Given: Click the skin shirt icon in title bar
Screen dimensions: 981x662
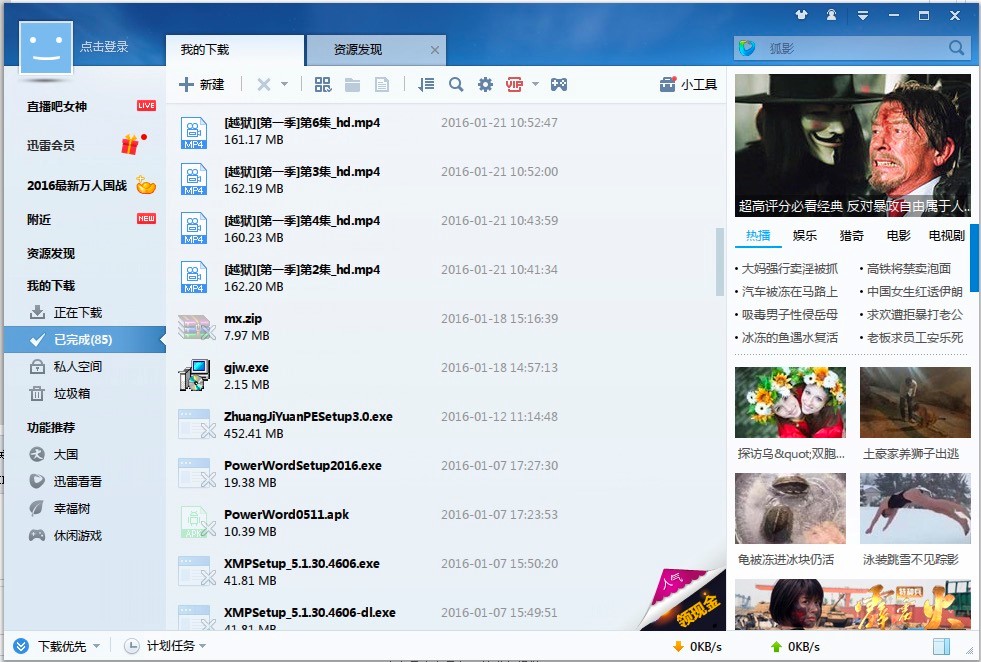Looking at the screenshot, I should point(801,15).
